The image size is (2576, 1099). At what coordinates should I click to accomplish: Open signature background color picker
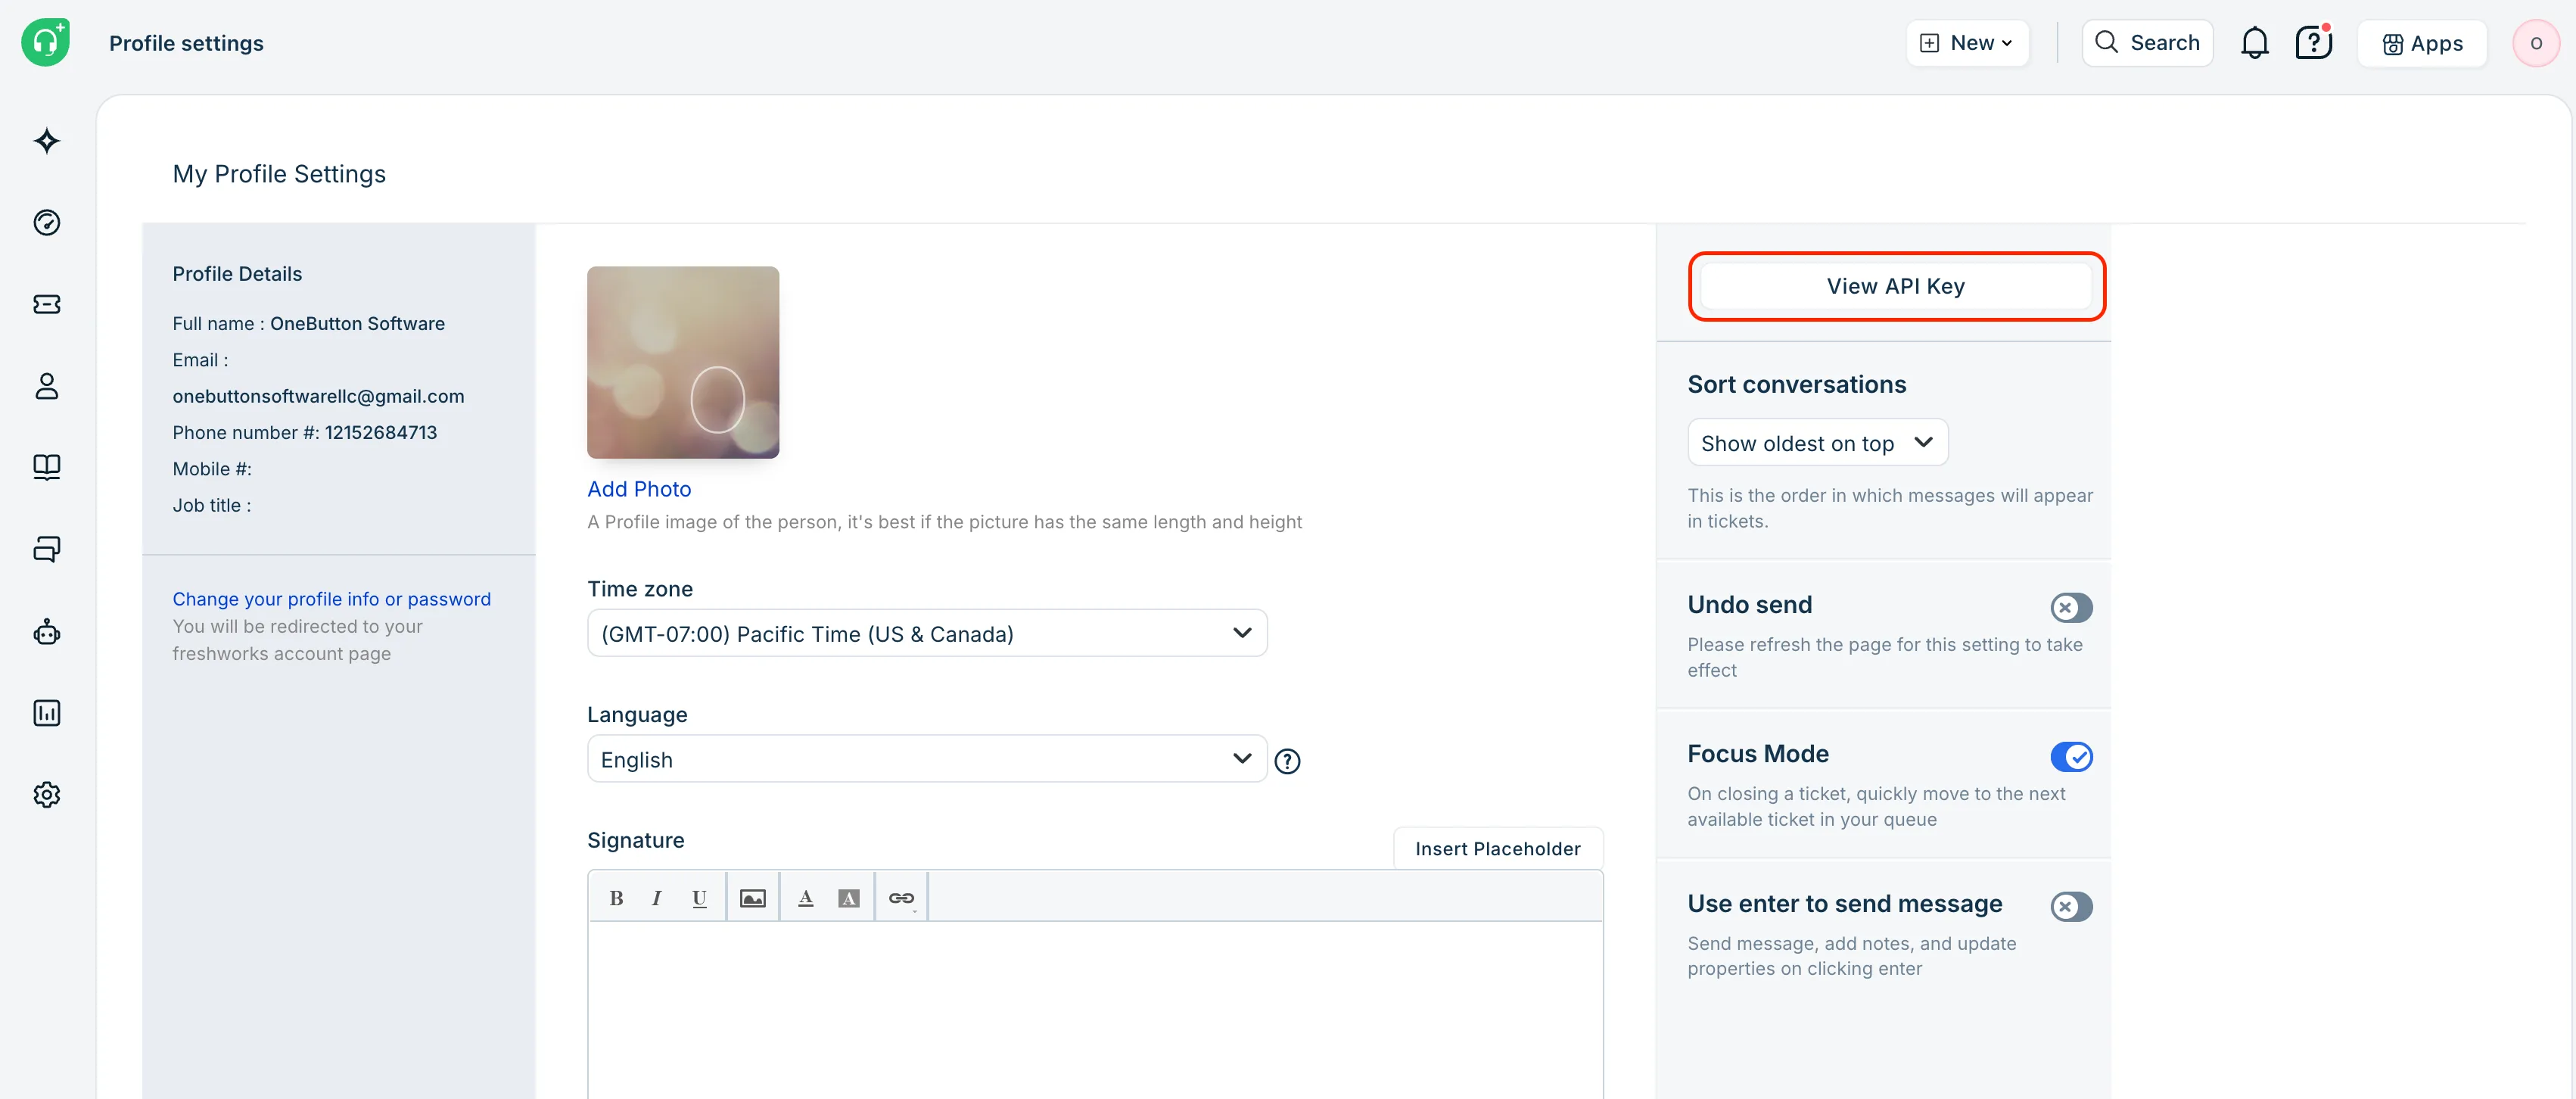tap(848, 898)
